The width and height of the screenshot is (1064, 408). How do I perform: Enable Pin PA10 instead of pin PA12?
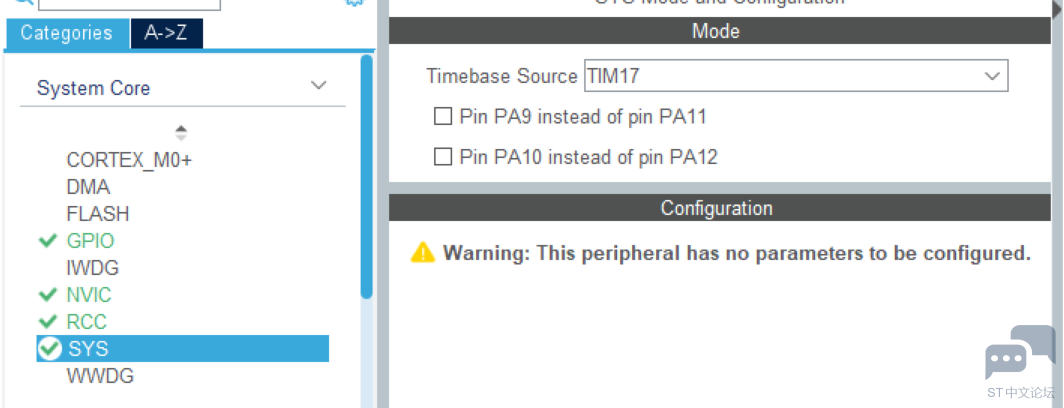pos(442,157)
